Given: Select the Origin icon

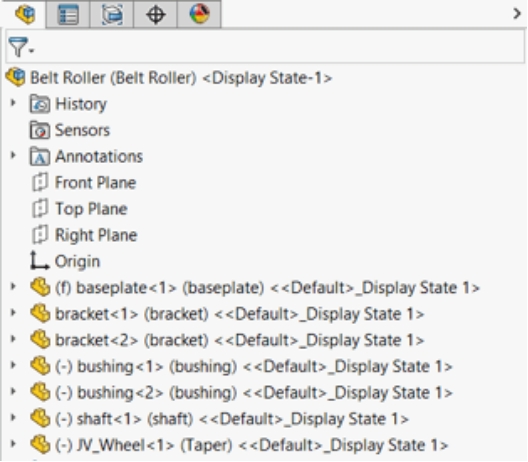Looking at the screenshot, I should coord(39,261).
